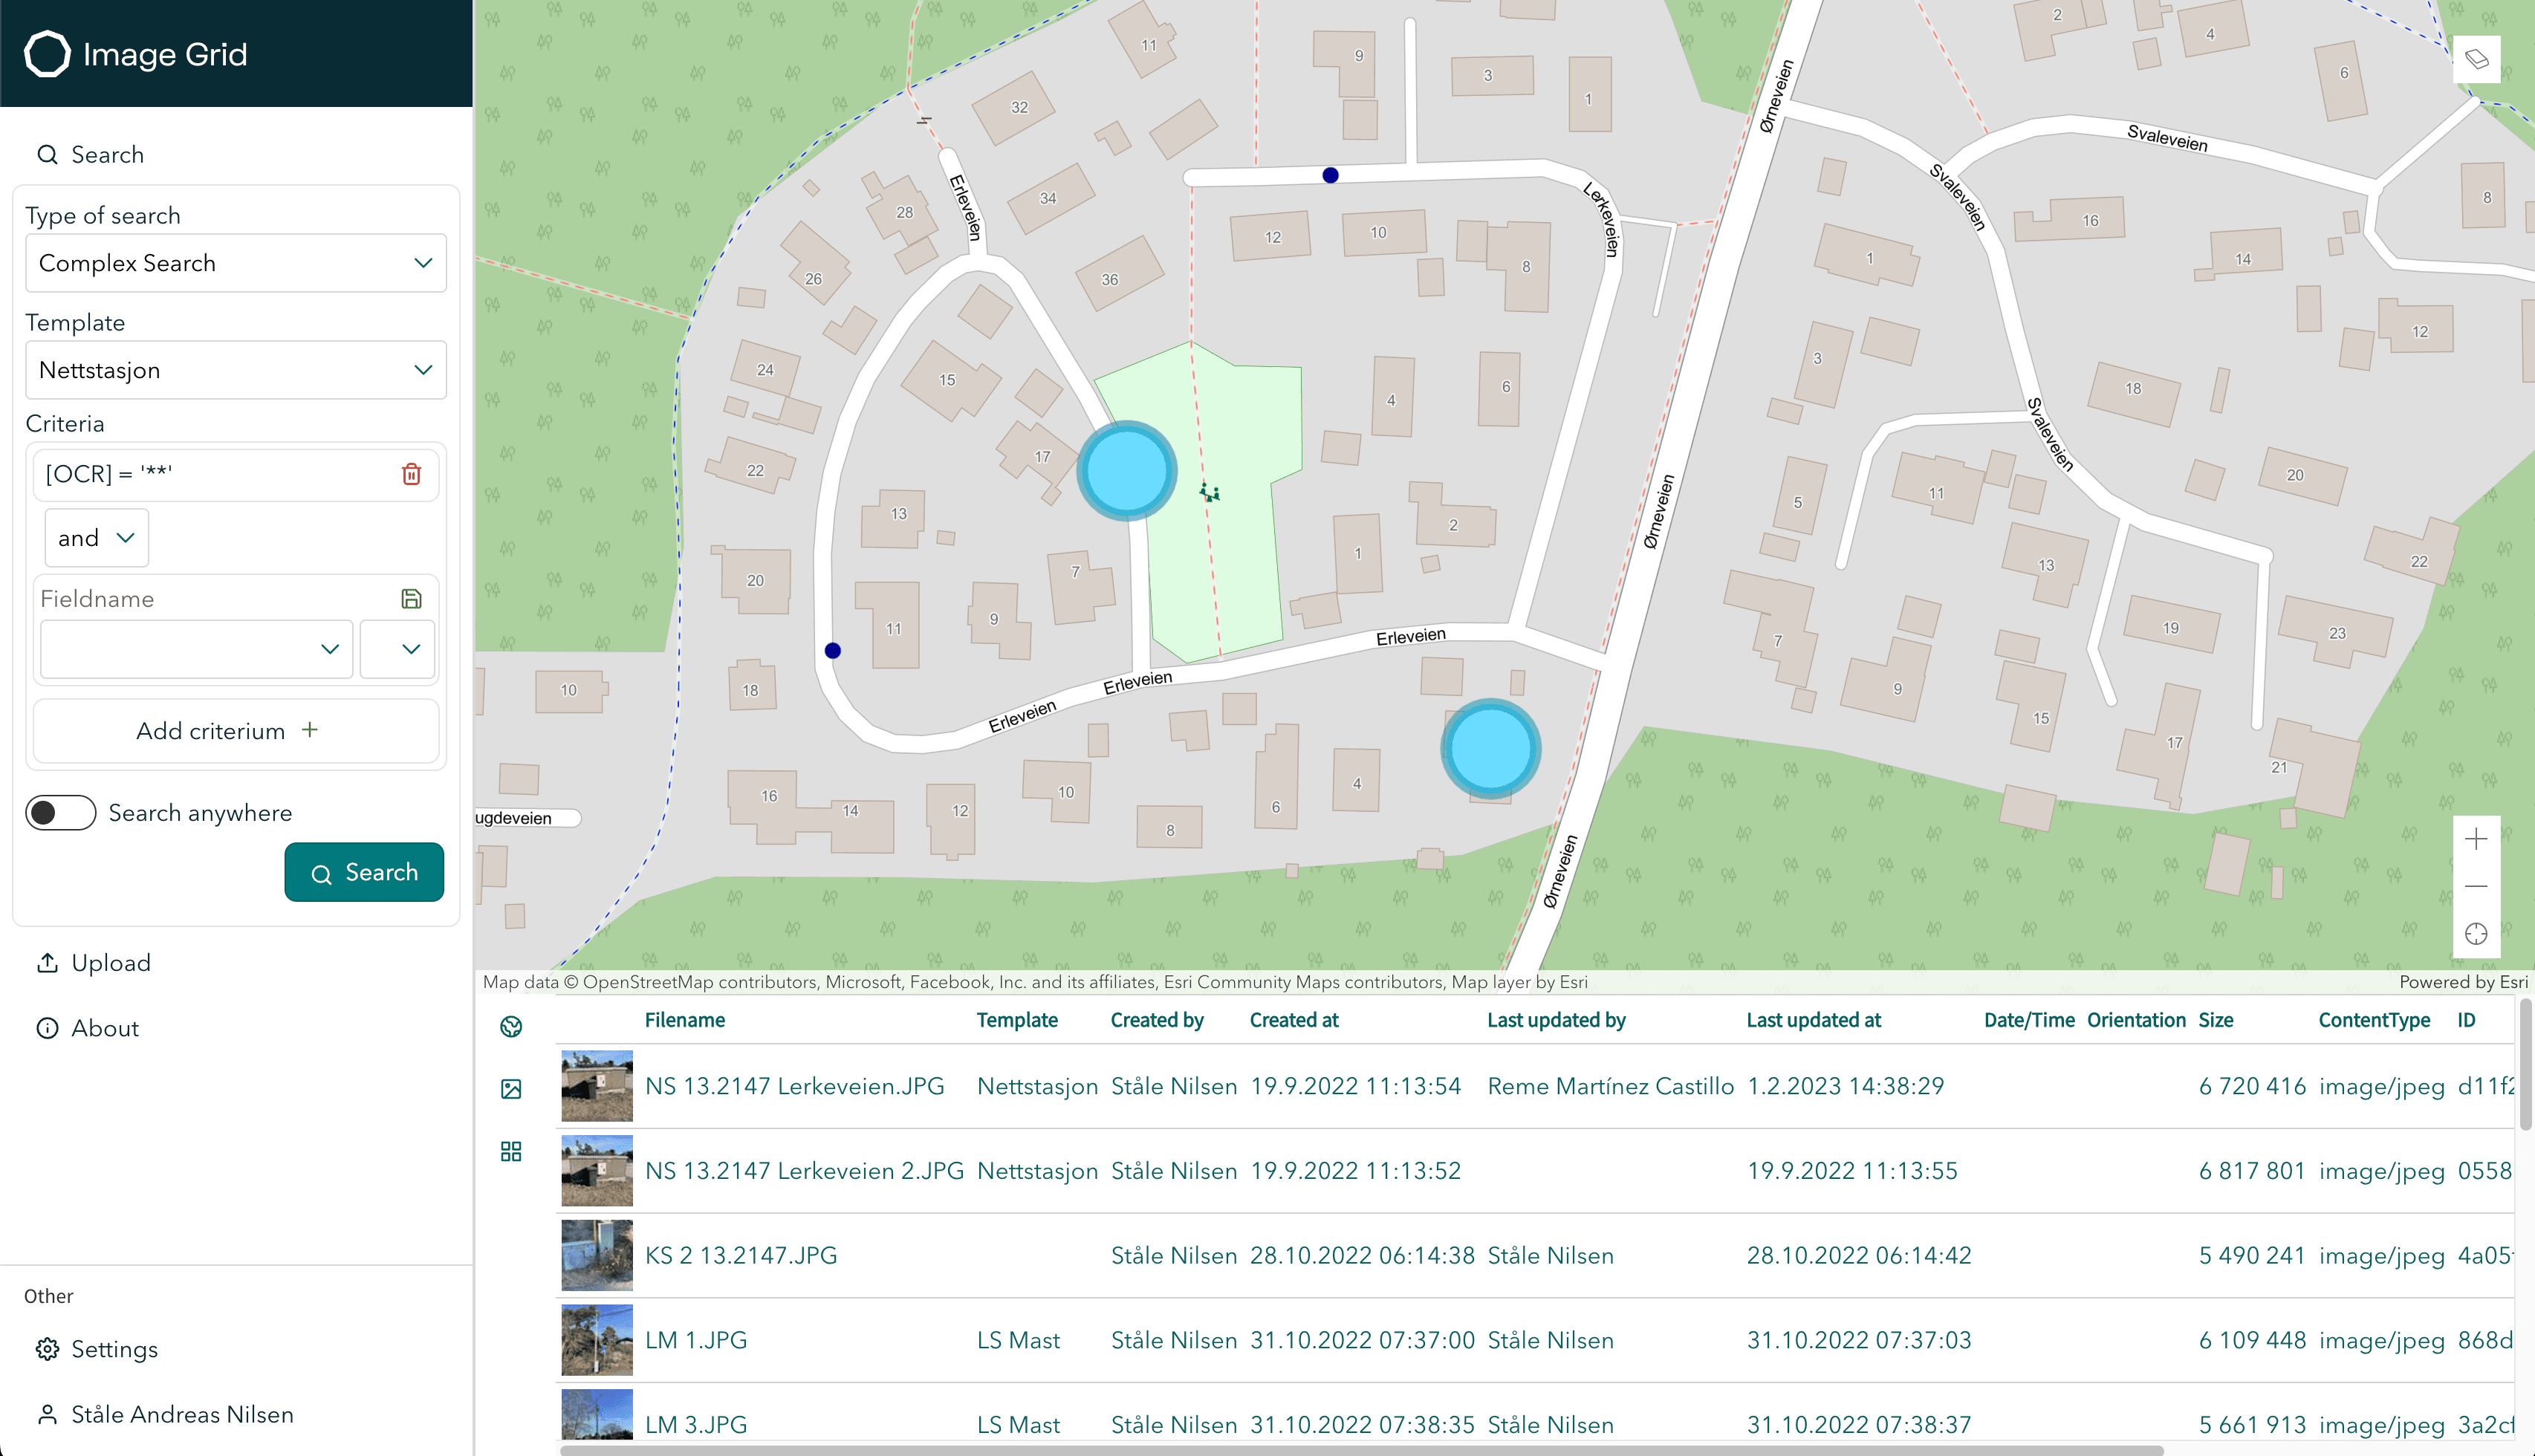Open thumbnail of NS 13.2147 Lerkeveien.JPG

(x=597, y=1085)
